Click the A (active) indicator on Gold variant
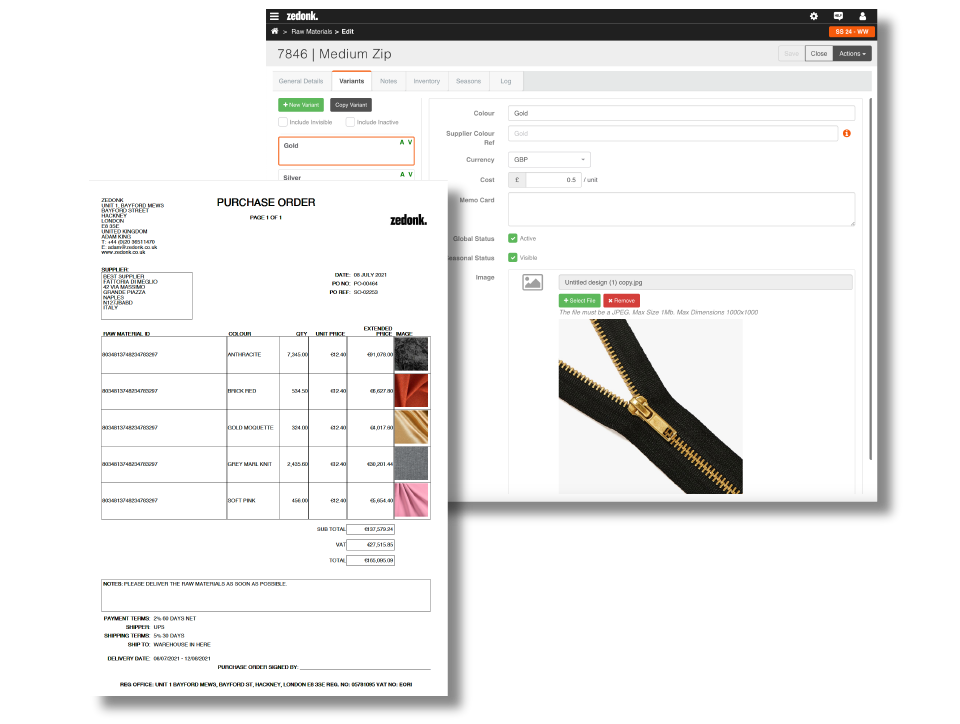 [402, 143]
